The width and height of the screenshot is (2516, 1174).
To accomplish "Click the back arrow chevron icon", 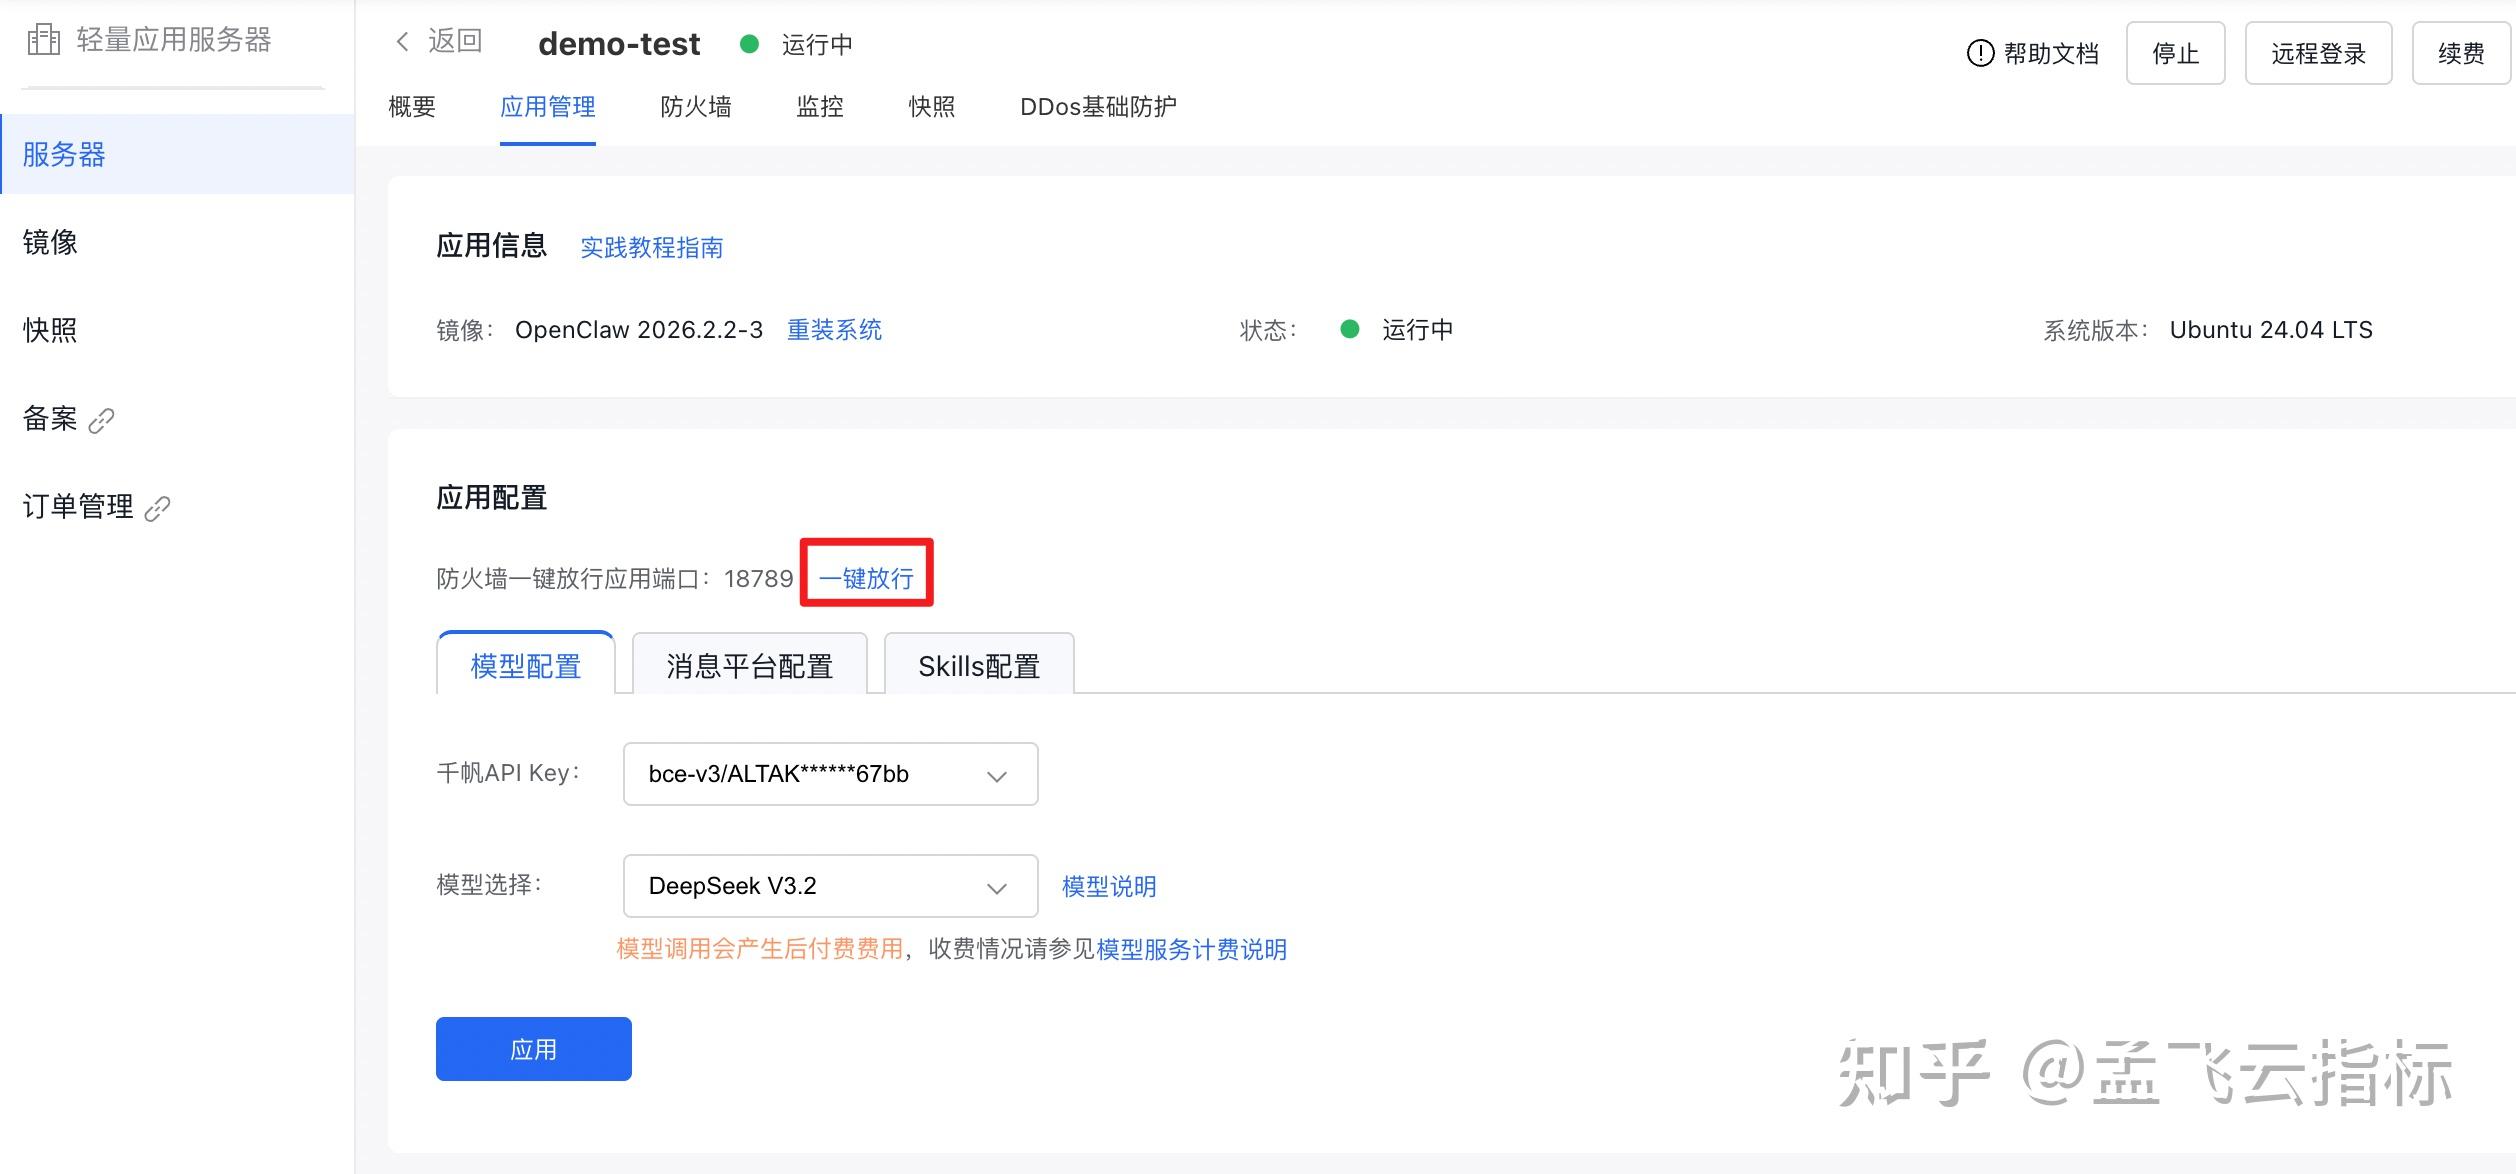I will (402, 41).
